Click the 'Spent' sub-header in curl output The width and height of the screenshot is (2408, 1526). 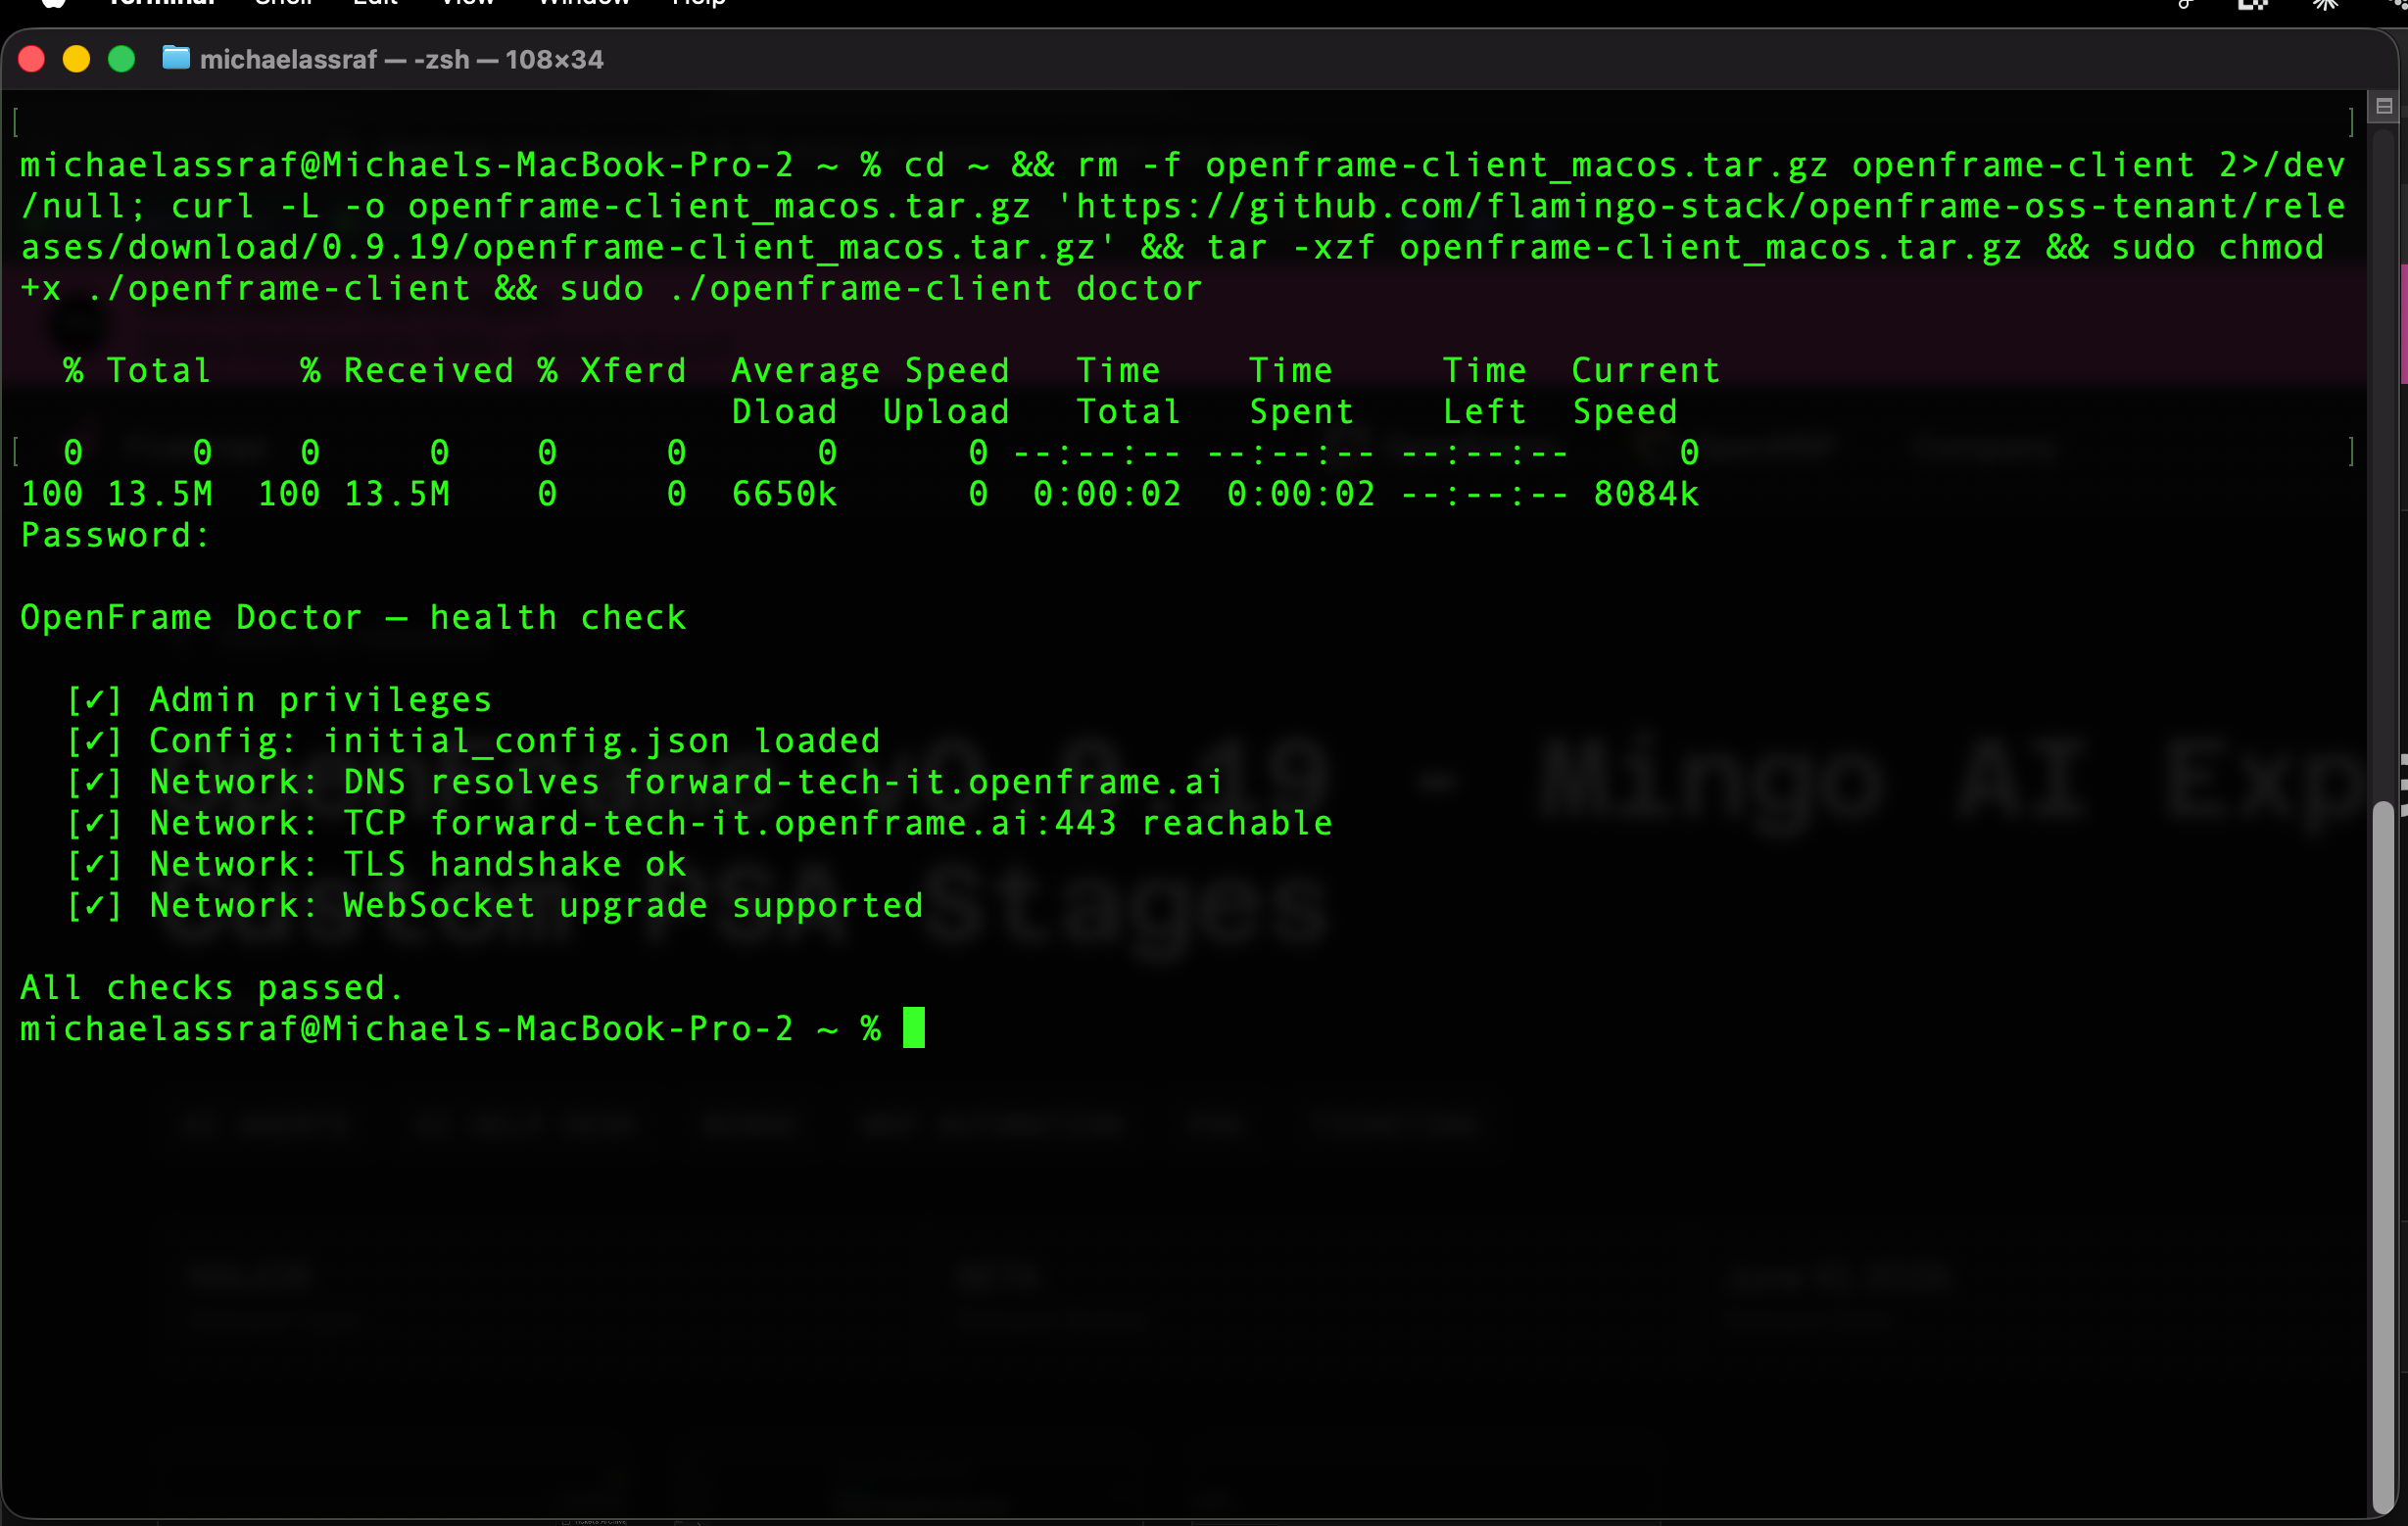coord(1301,411)
